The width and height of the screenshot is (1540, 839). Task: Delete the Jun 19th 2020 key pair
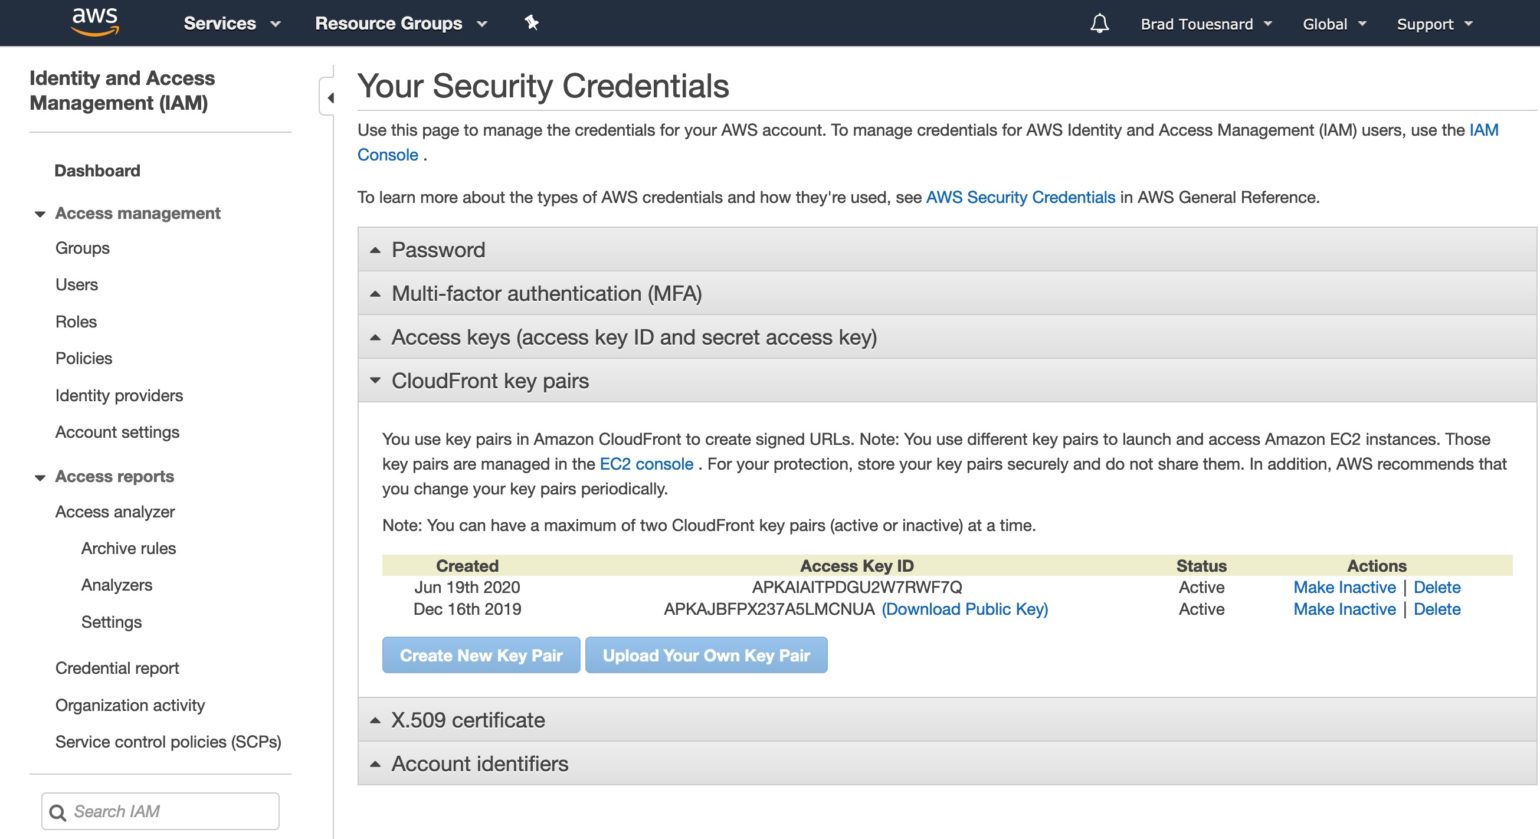click(1437, 587)
